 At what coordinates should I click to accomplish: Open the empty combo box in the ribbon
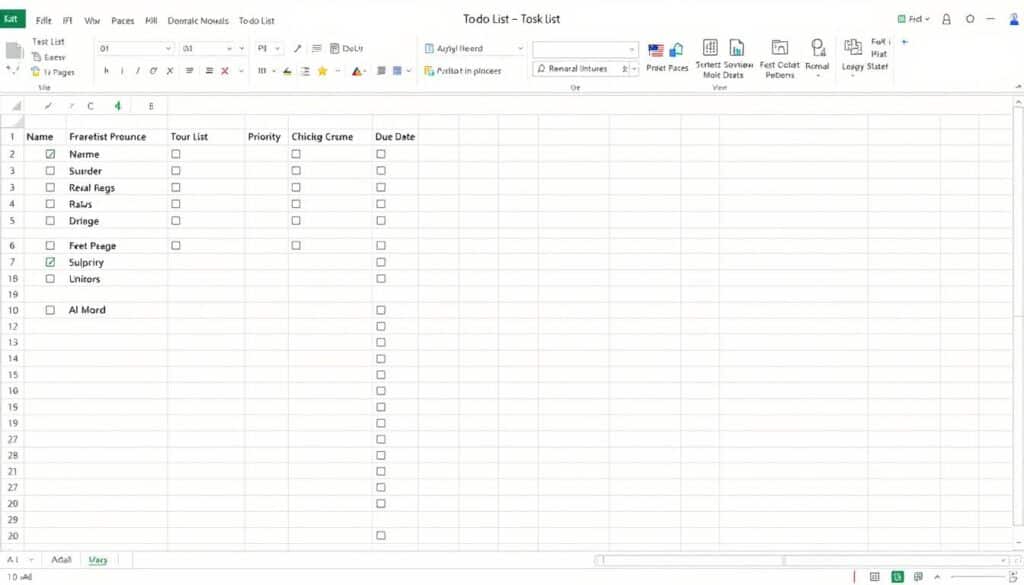tap(585, 49)
